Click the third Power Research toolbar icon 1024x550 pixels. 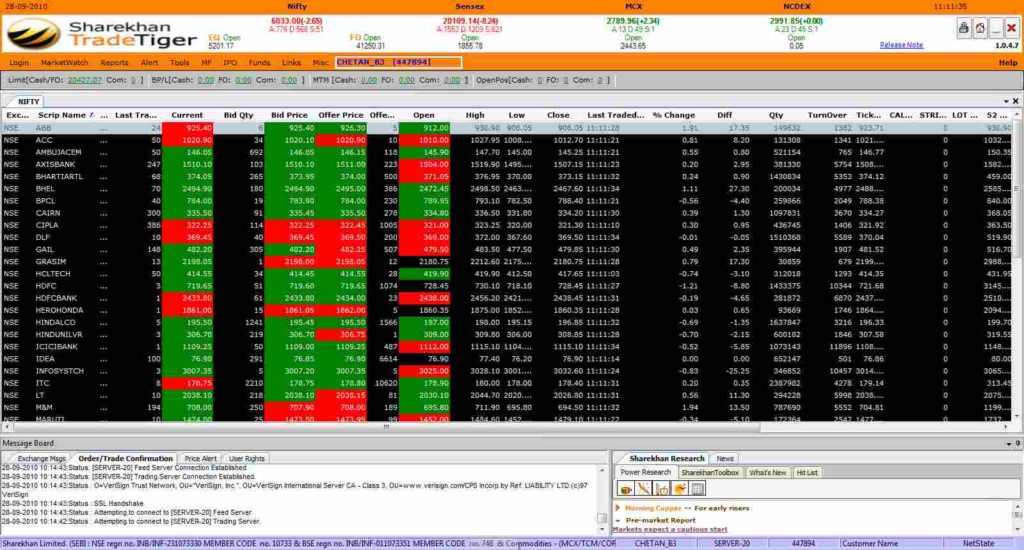(x=662, y=489)
